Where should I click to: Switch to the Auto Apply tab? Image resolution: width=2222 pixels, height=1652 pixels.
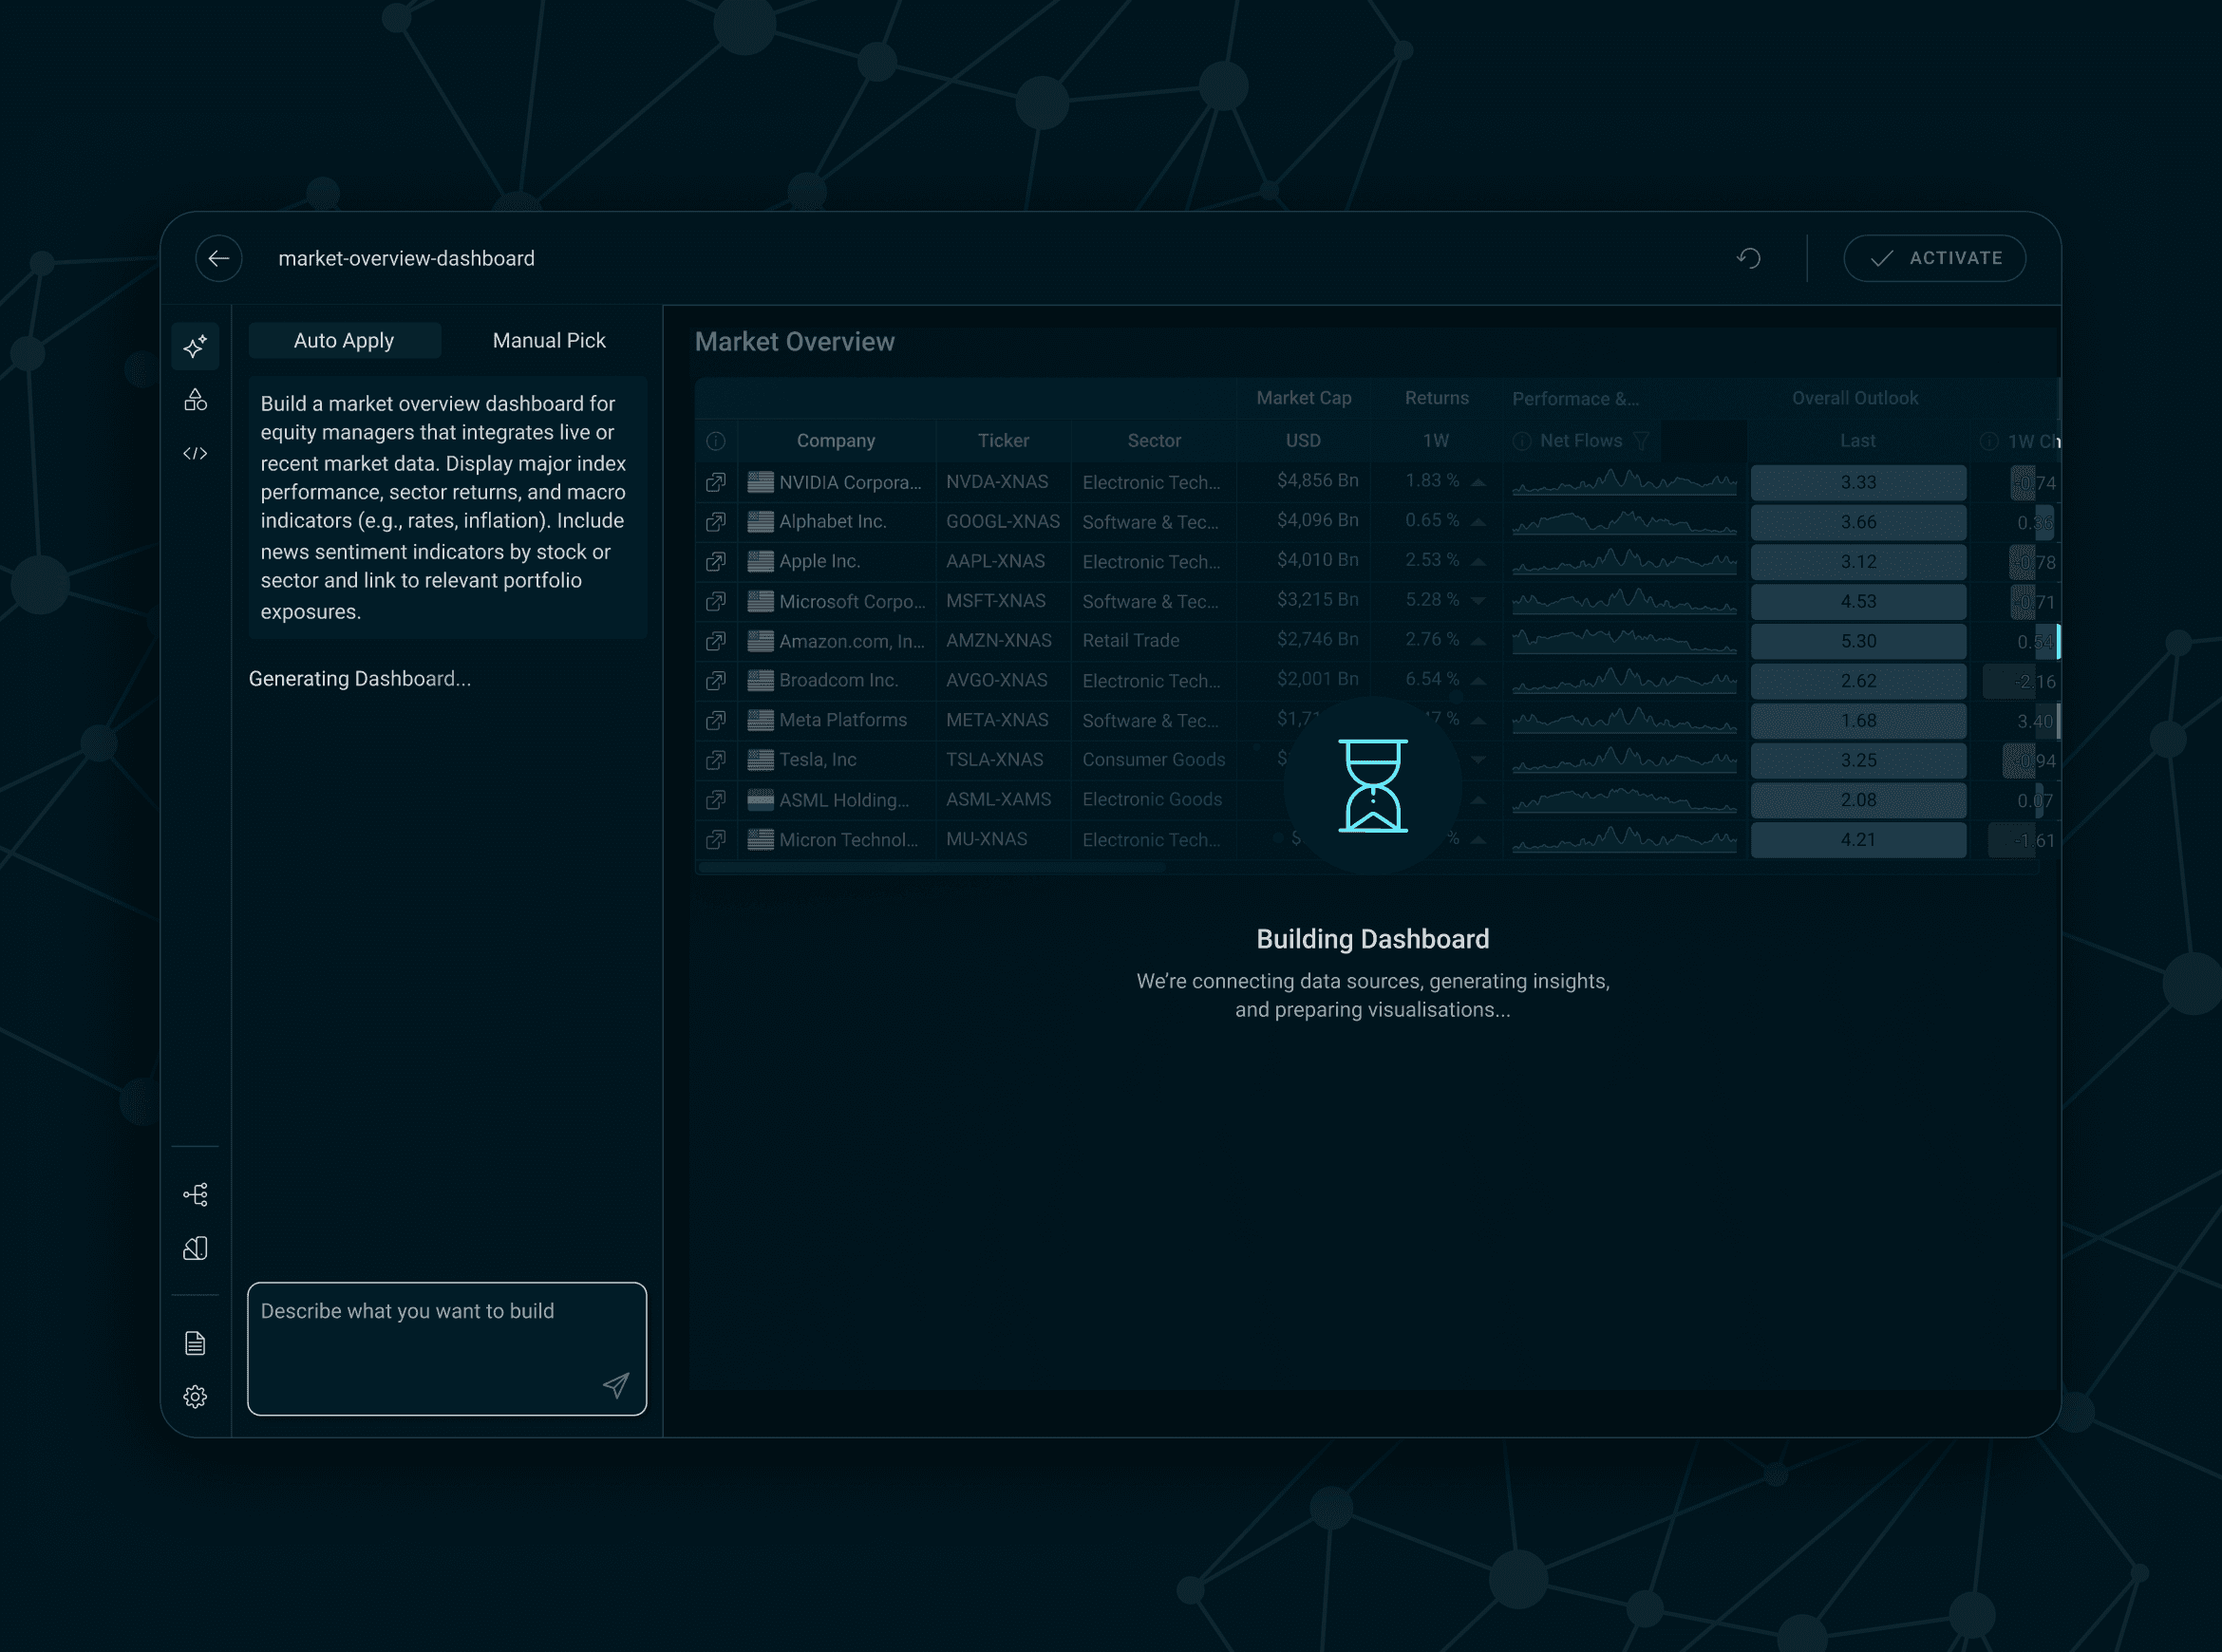tap(344, 341)
